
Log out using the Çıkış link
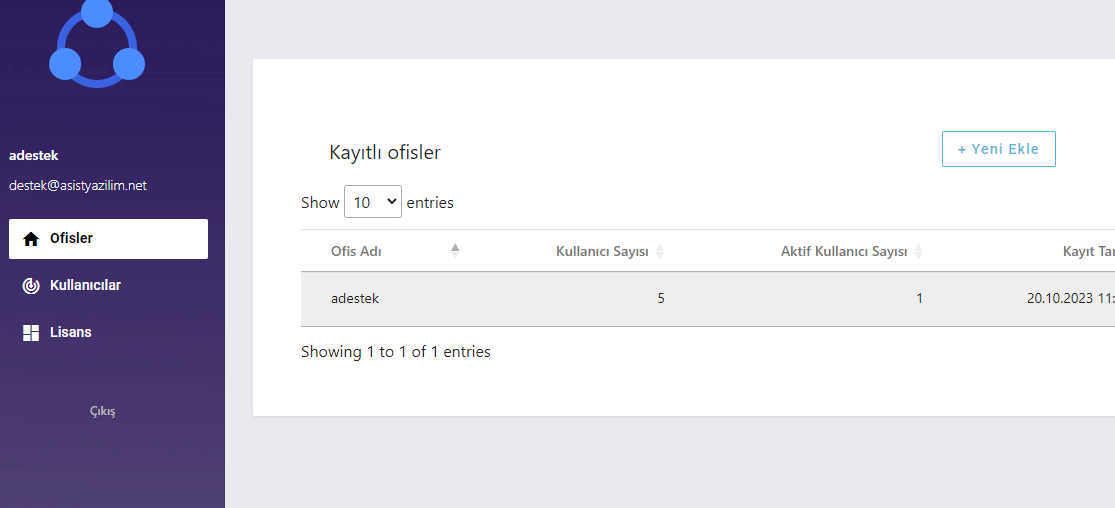tap(103, 411)
